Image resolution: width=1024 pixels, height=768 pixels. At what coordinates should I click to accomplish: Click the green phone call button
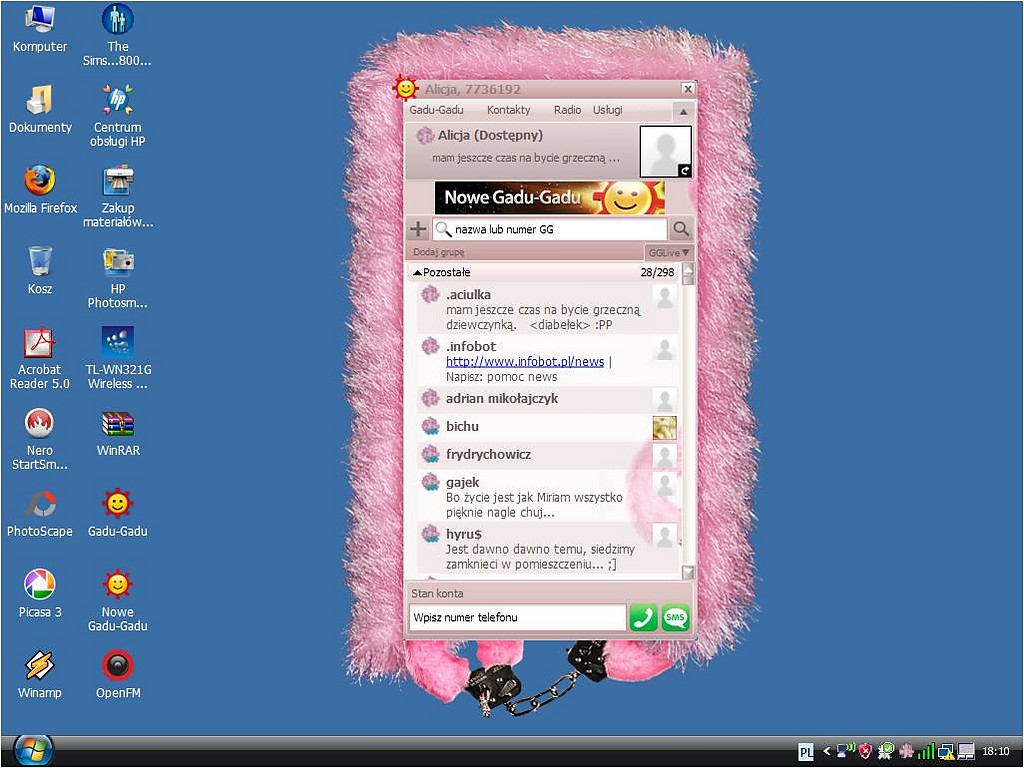[643, 618]
